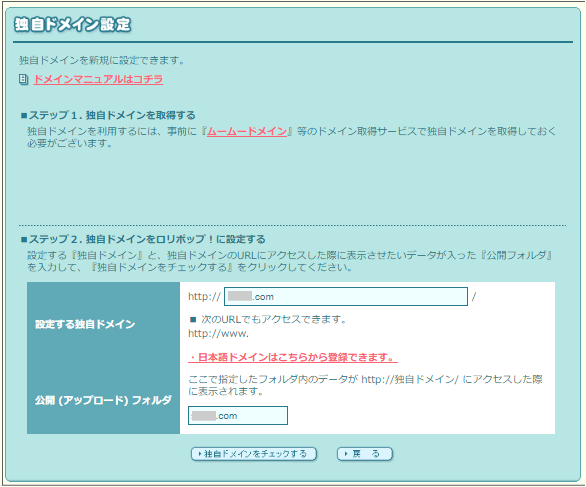Select the ステップ1. 独自ドメインを取得する heading
Screen dimensions: 586x487
tap(108, 115)
